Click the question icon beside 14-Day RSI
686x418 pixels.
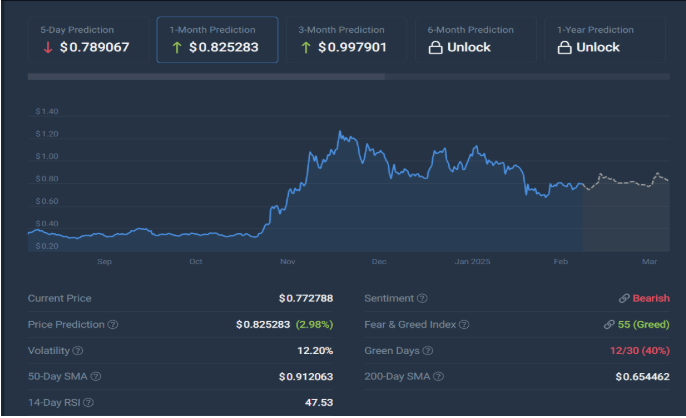[x=88, y=403]
